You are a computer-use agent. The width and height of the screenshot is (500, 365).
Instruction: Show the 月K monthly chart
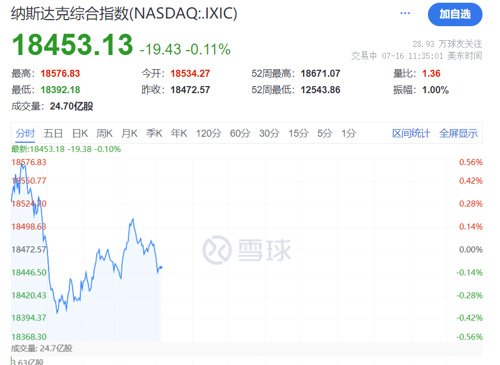click(x=129, y=133)
